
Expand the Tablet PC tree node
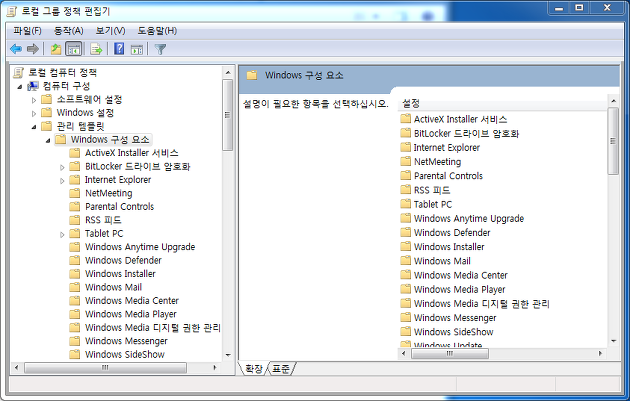[x=62, y=234]
